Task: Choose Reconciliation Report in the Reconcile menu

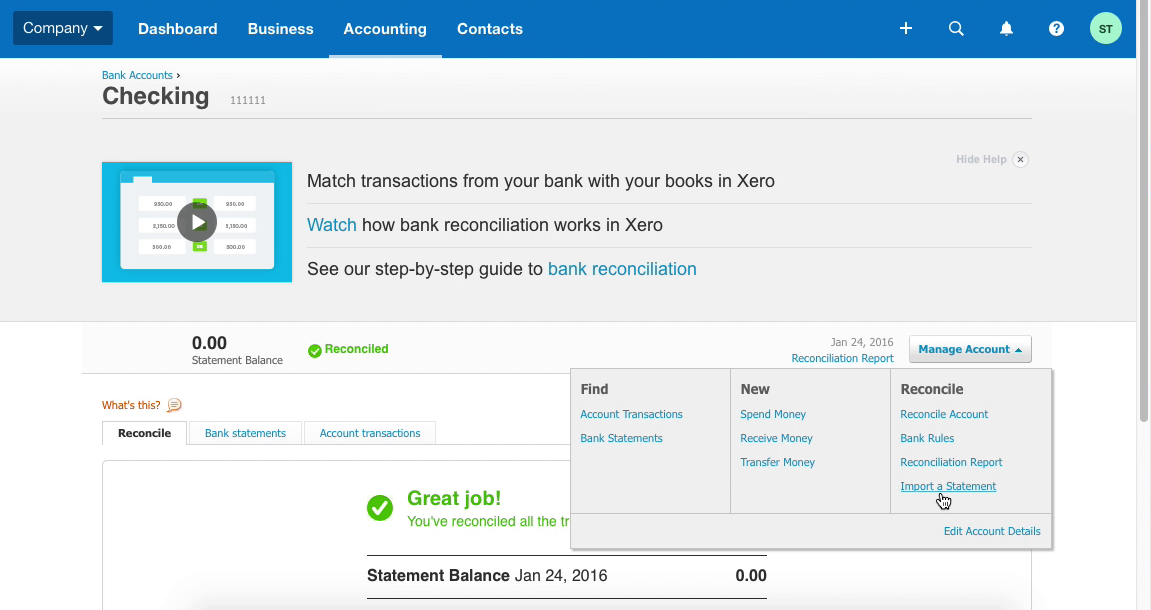Action: (x=951, y=462)
